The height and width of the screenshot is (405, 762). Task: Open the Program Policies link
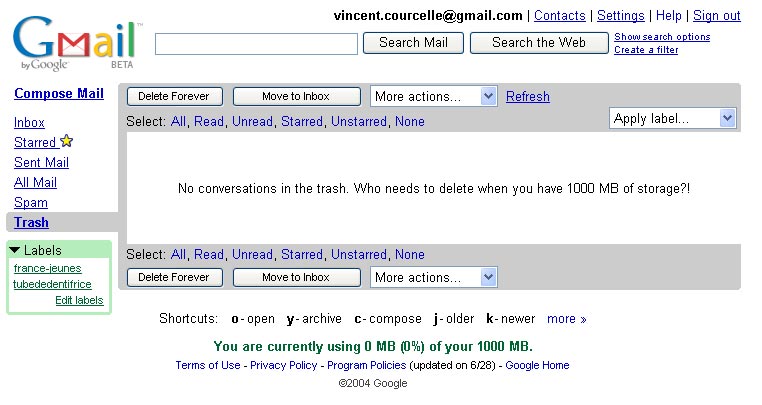[366, 365]
